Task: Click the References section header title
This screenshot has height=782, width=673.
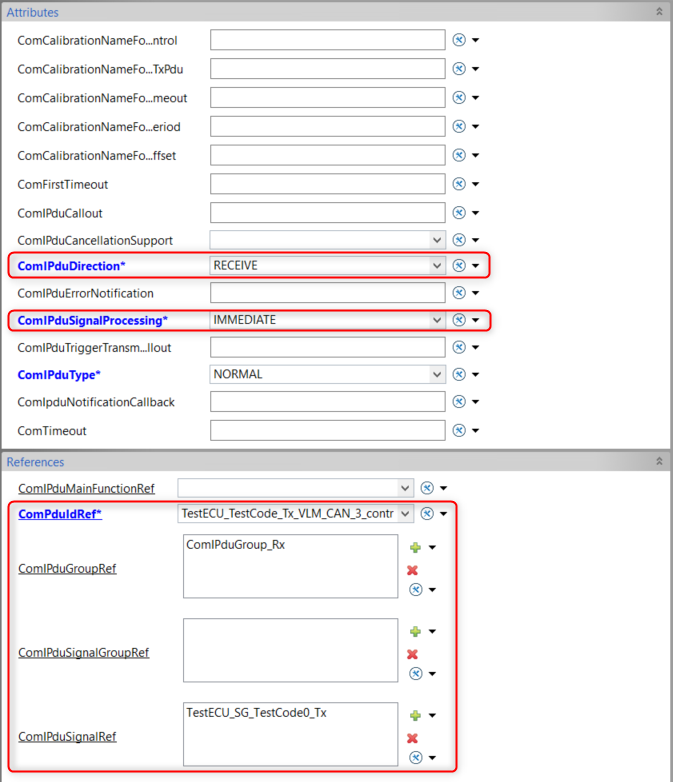Action: point(35,462)
